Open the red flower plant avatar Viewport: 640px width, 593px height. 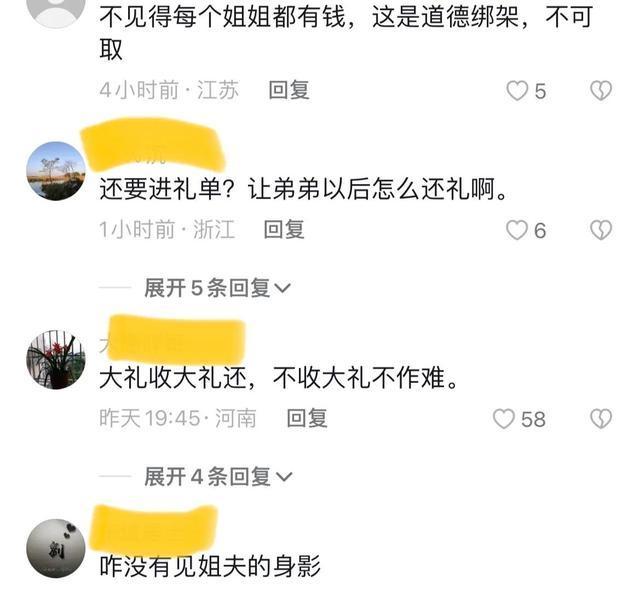pyautogui.click(x=56, y=360)
